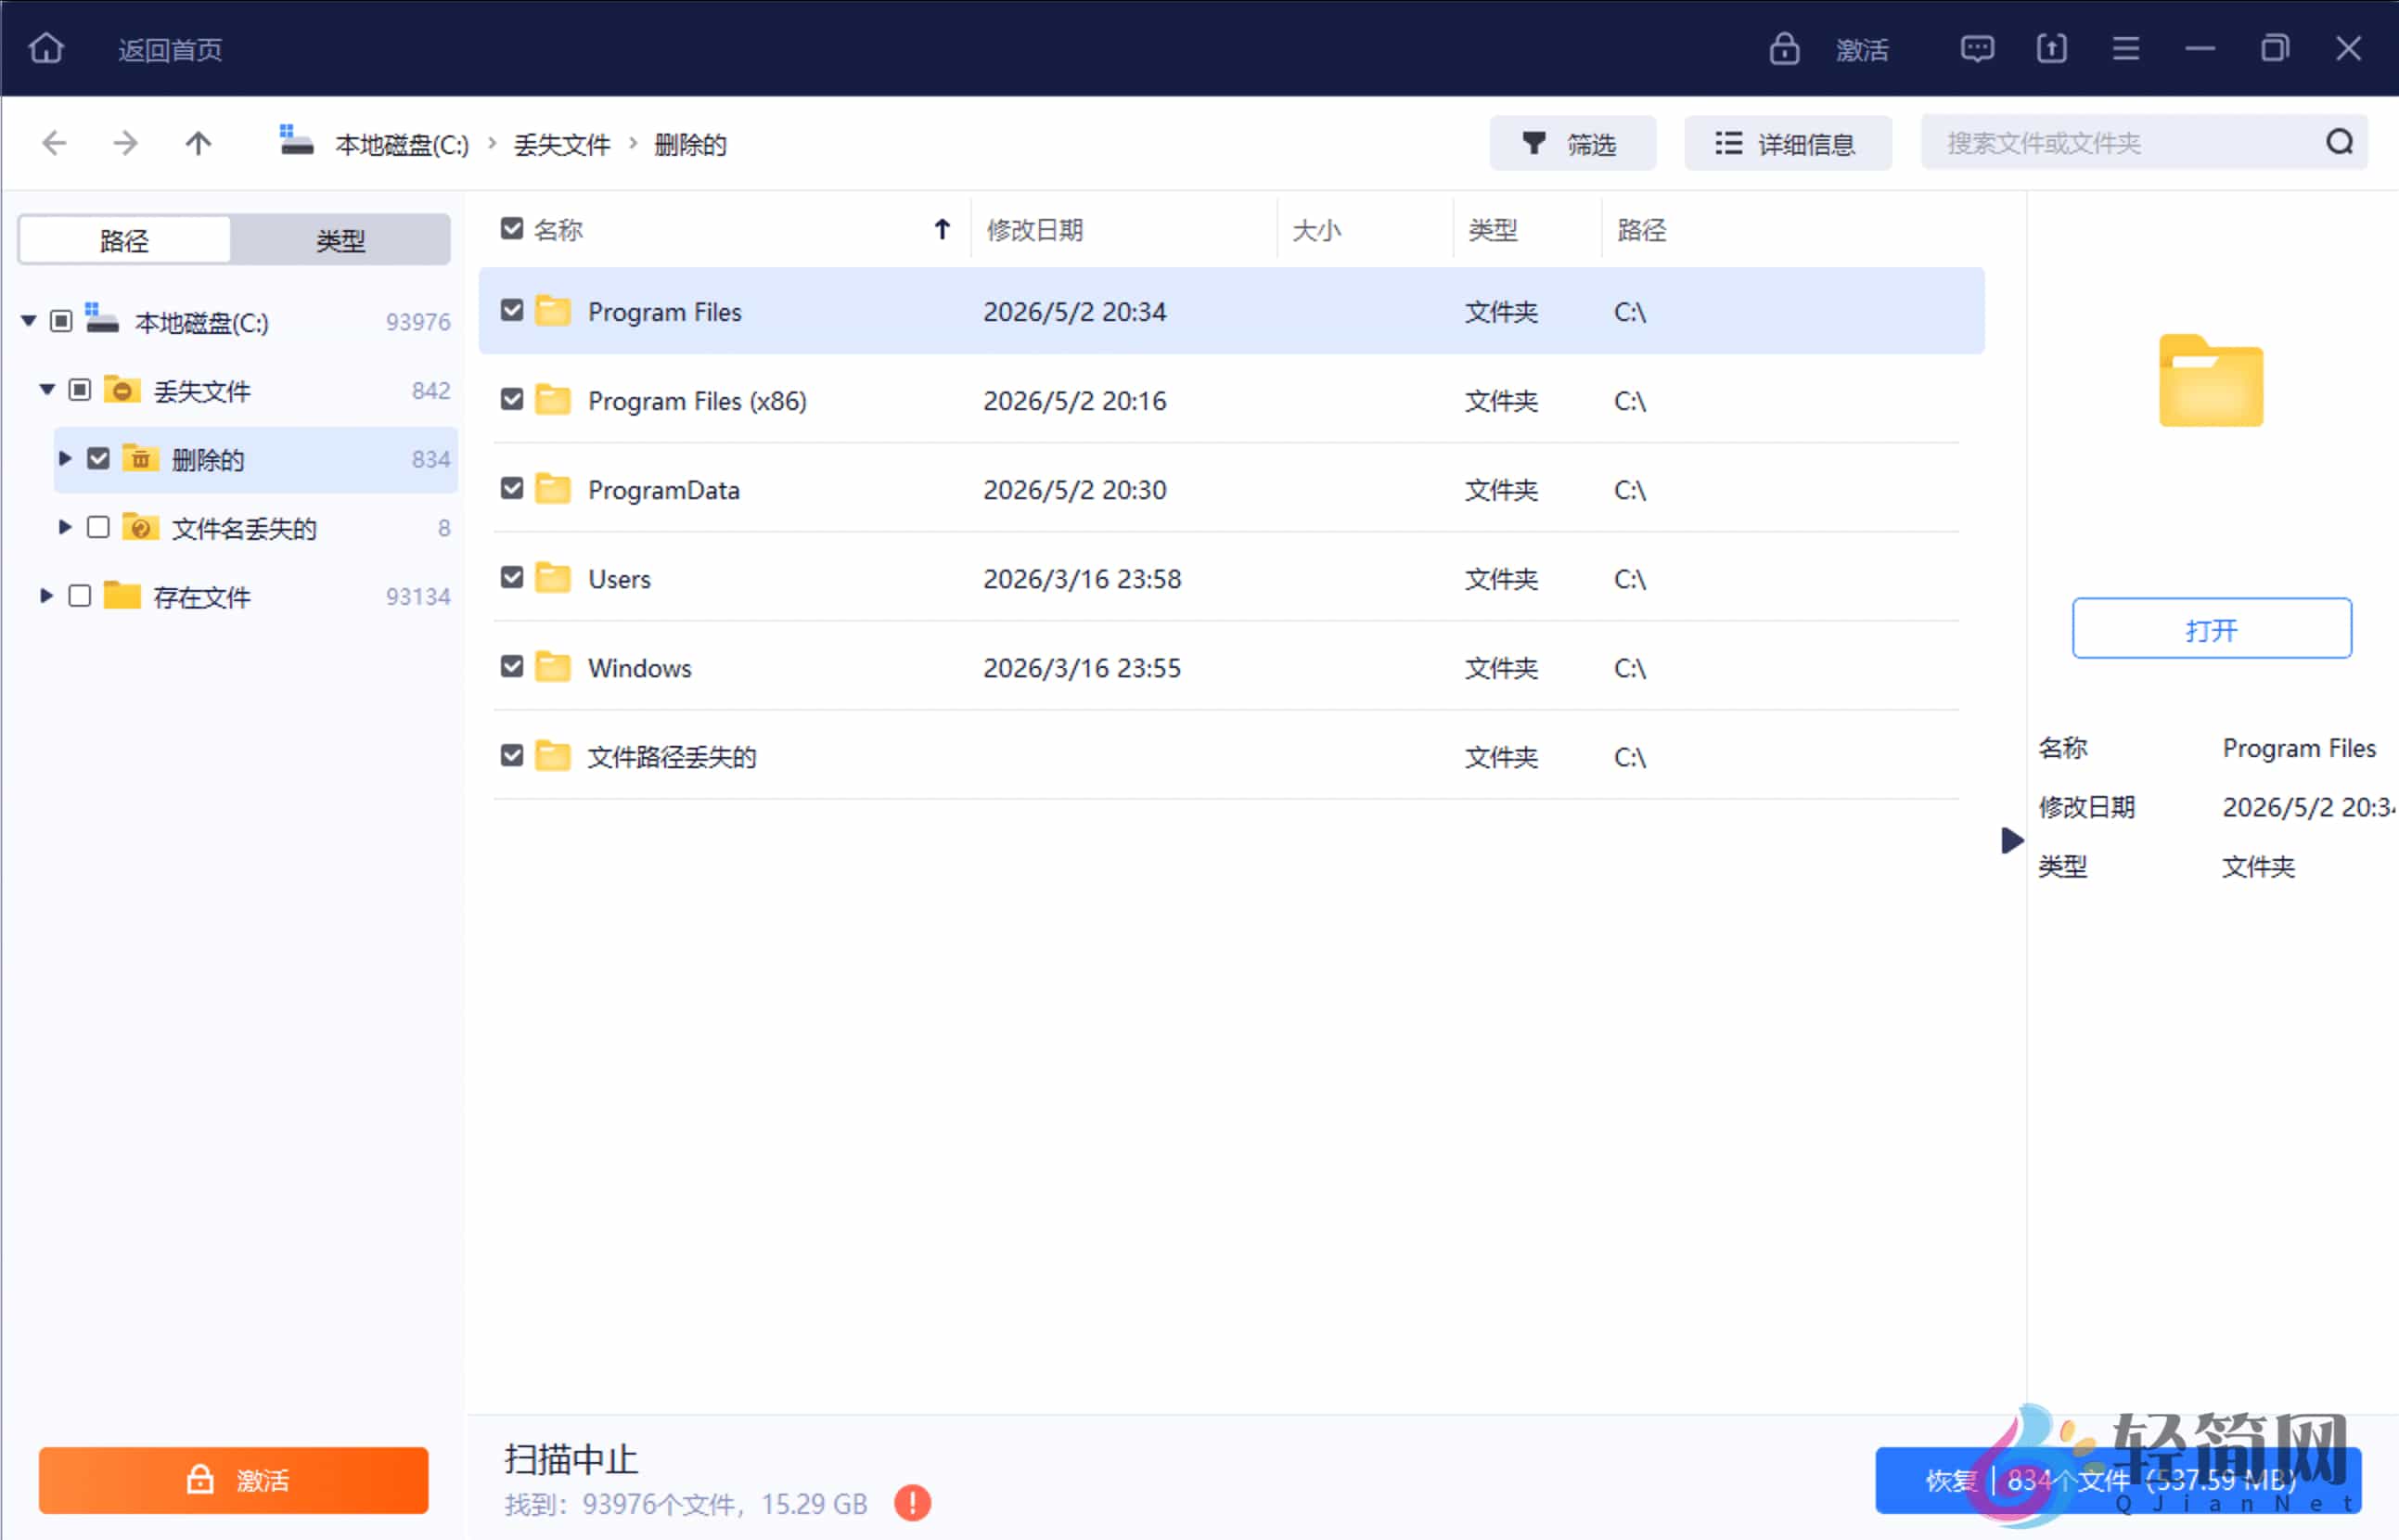Click the 文件路径丢失的 folder icon

pyautogui.click(x=553, y=756)
